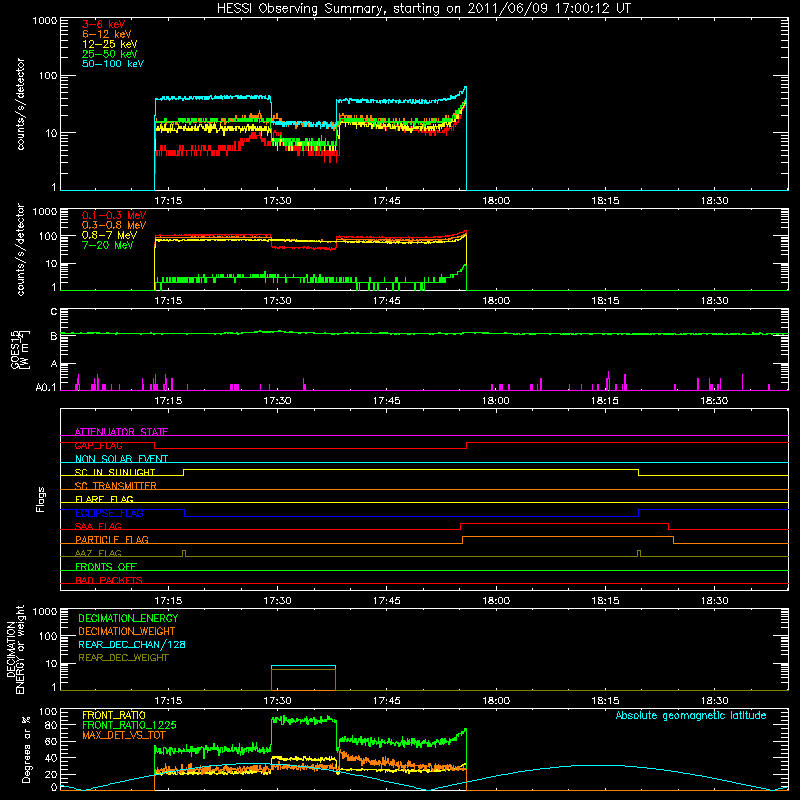The height and width of the screenshot is (800, 800).
Task: Select the GAP_FLAG label
Action: pos(98,445)
